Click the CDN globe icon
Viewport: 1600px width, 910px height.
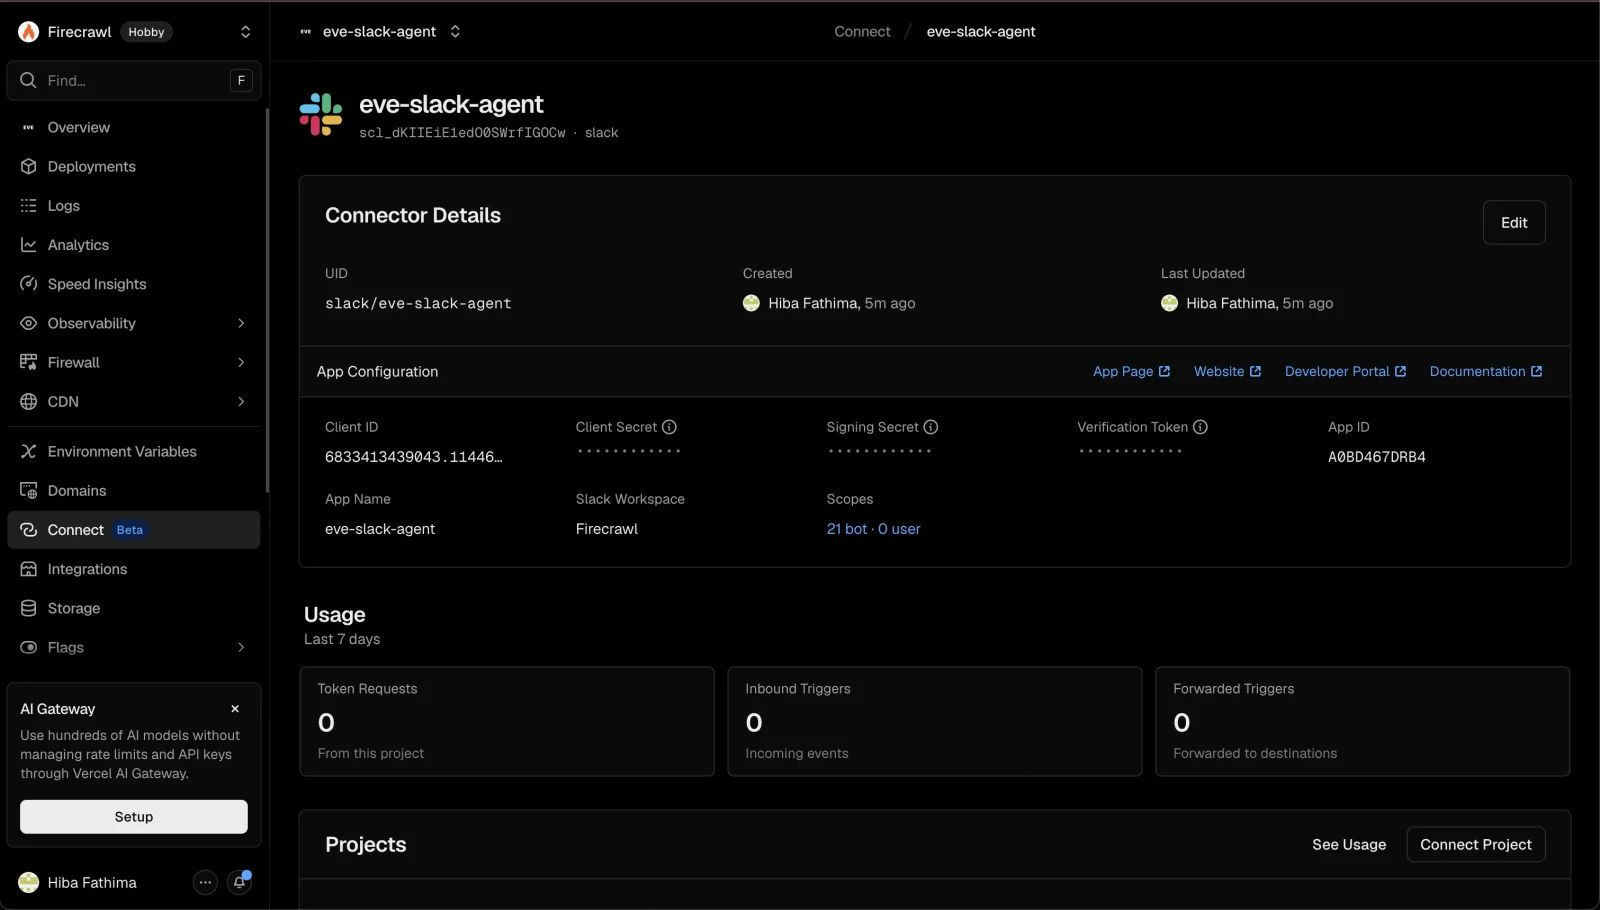pos(28,402)
